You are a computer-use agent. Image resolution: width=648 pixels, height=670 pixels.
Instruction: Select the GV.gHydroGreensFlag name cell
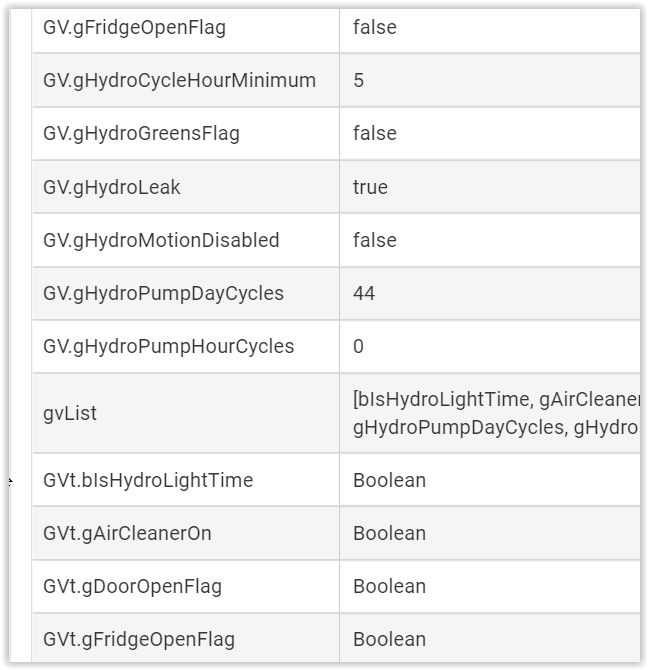click(186, 134)
